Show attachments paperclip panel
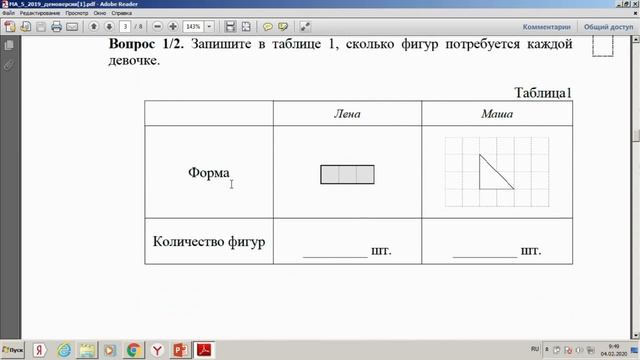640x360 pixels. [x=9, y=65]
